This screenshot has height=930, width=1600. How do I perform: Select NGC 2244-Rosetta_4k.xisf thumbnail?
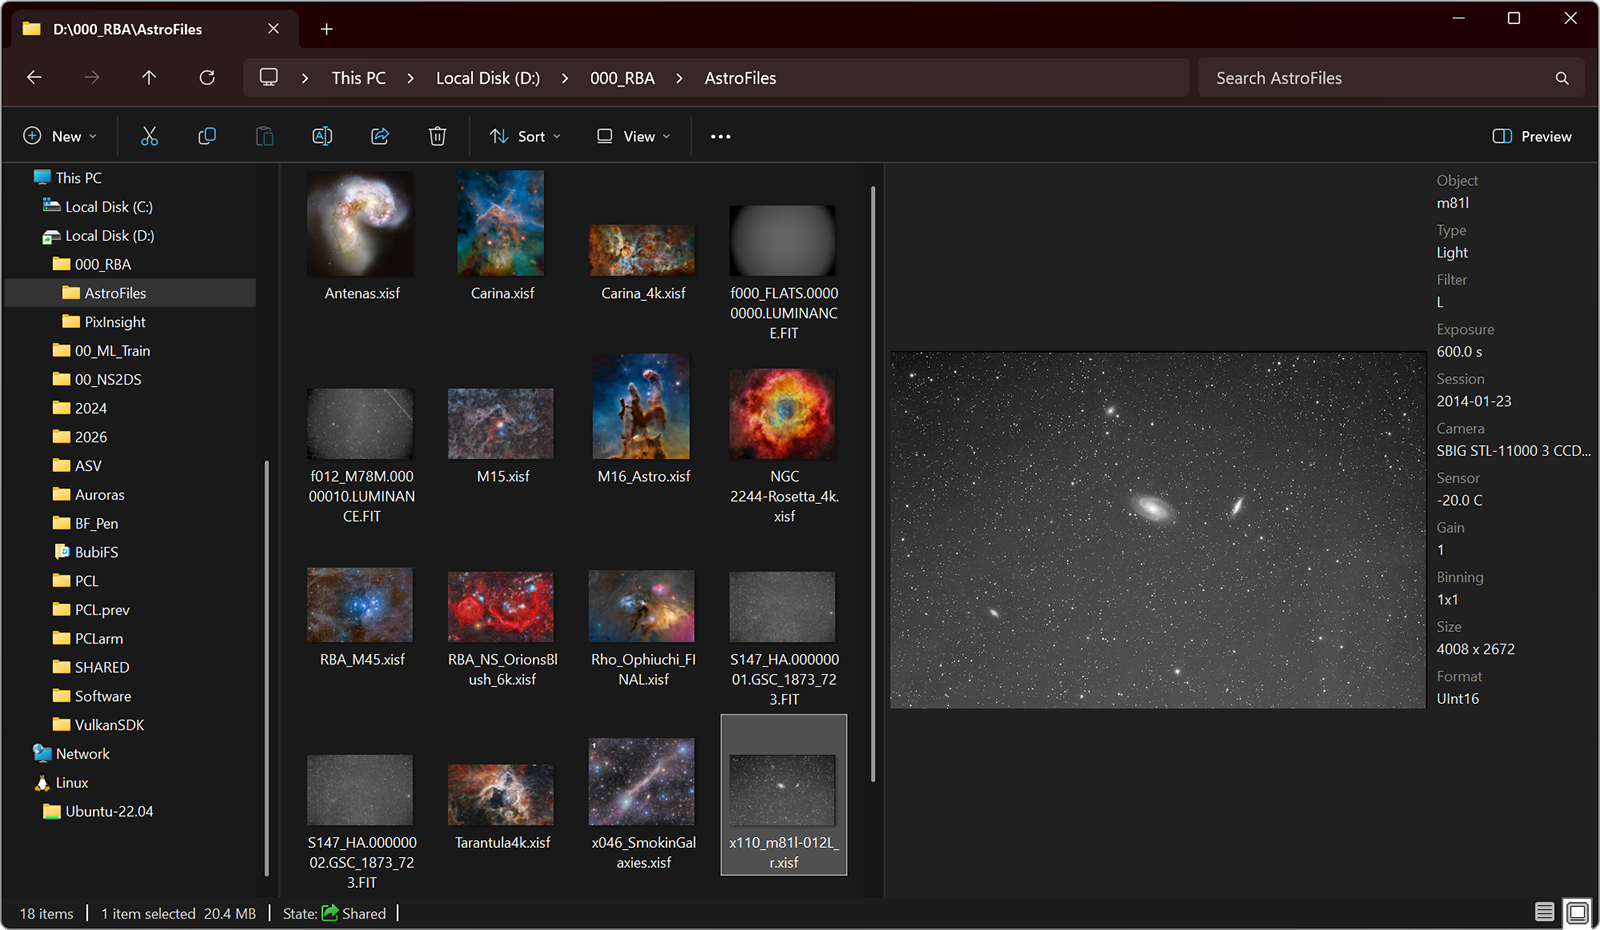tap(783, 414)
